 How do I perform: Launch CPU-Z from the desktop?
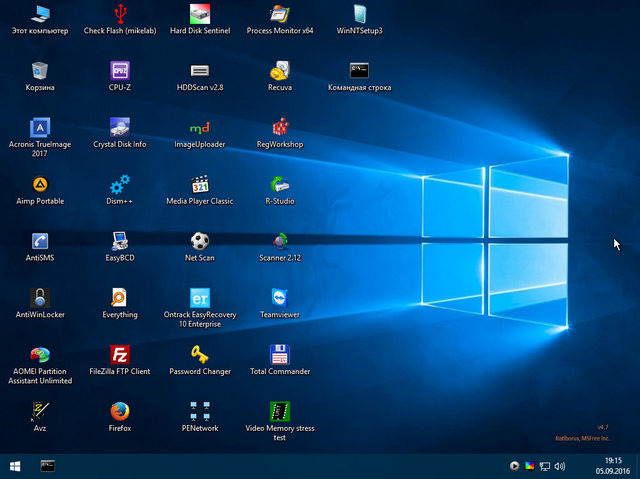(120, 70)
